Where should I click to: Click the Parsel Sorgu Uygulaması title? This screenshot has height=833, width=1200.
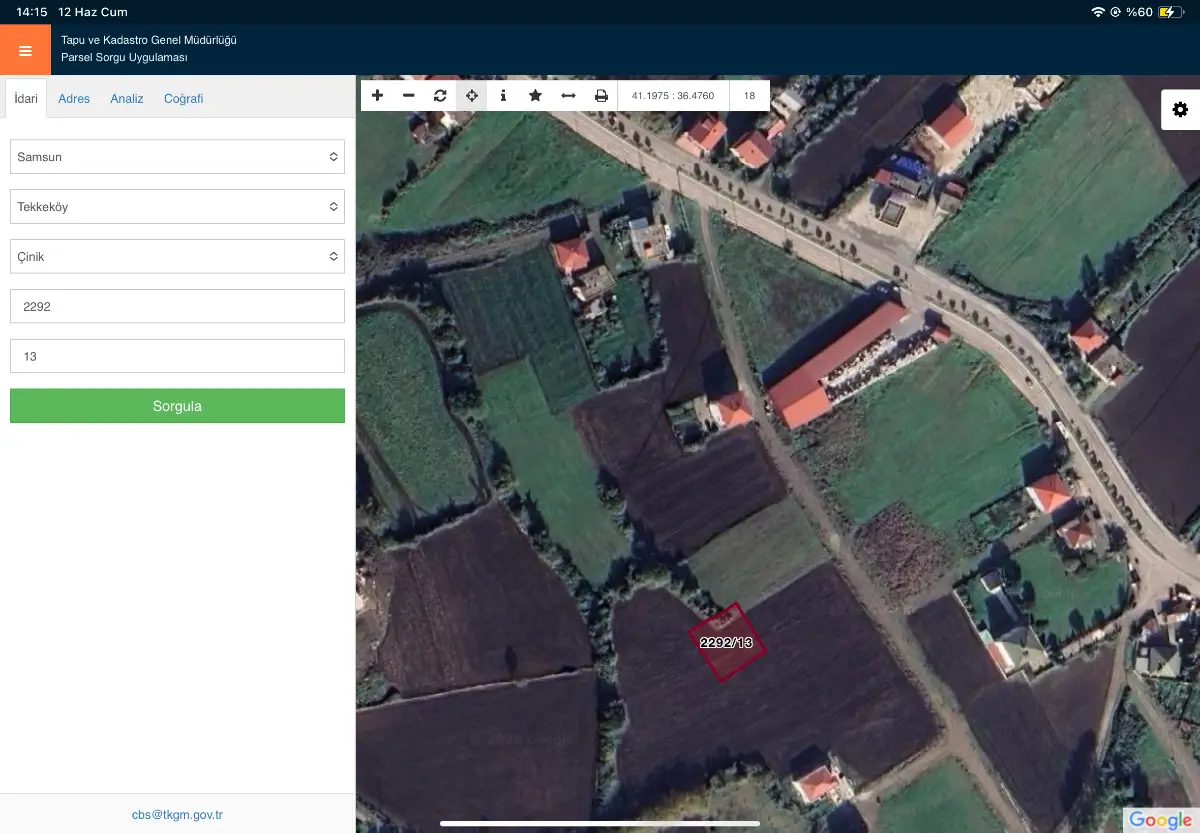click(124, 58)
